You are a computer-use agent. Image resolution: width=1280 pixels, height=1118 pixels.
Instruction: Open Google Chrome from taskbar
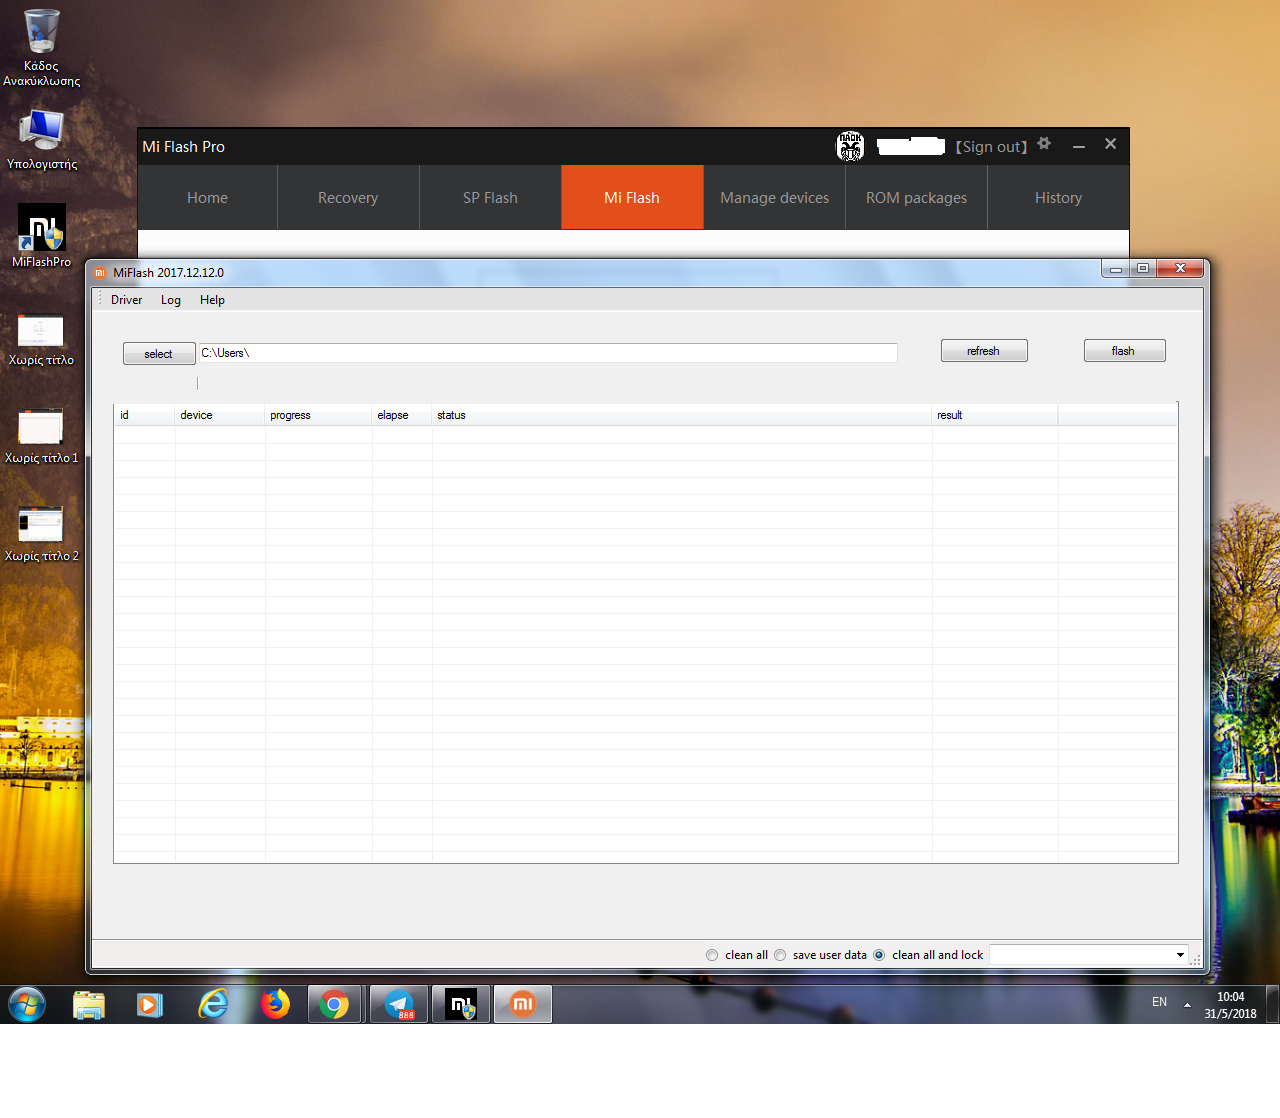coord(335,1004)
